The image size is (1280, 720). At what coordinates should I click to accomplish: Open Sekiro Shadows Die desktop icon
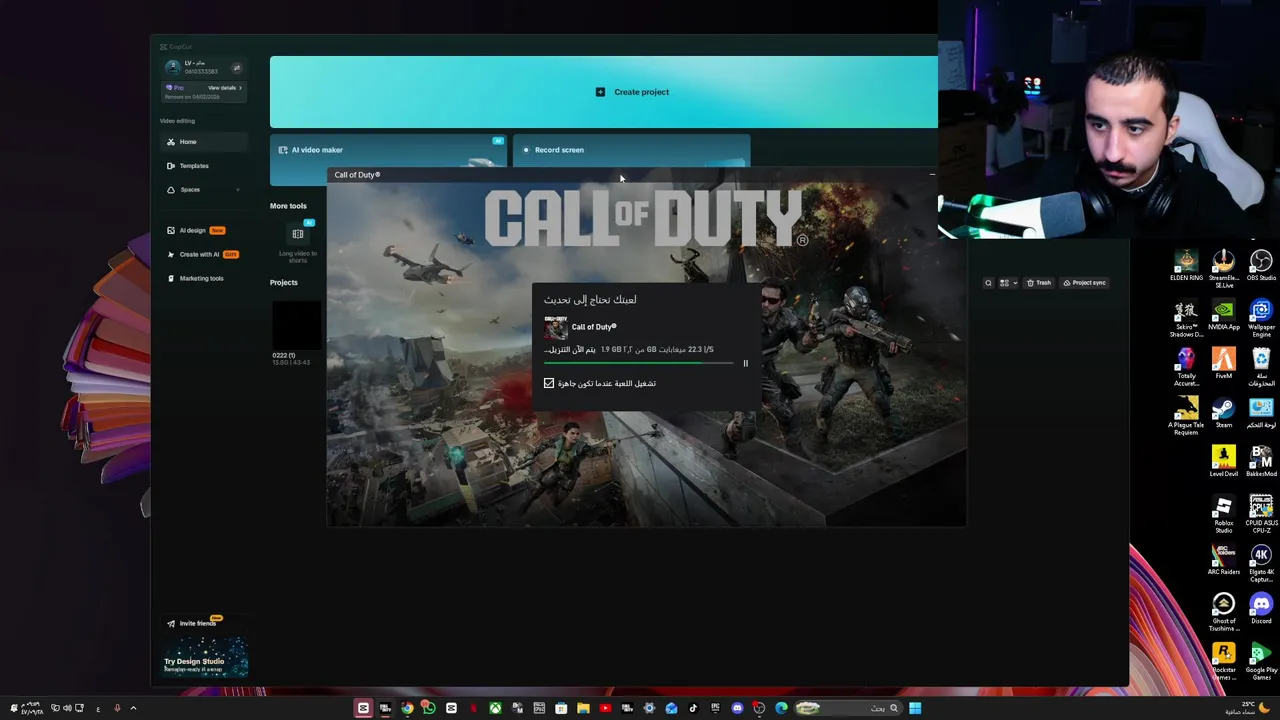pyautogui.click(x=1186, y=319)
